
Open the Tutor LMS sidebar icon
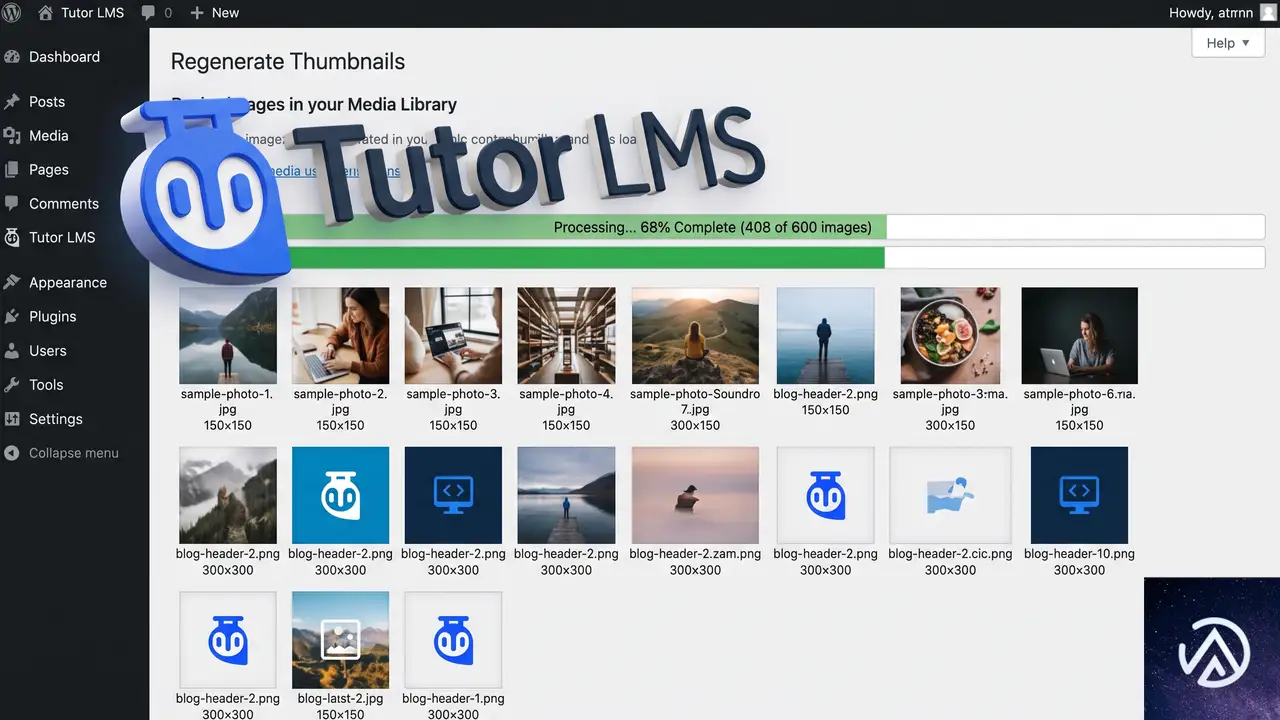(12, 238)
